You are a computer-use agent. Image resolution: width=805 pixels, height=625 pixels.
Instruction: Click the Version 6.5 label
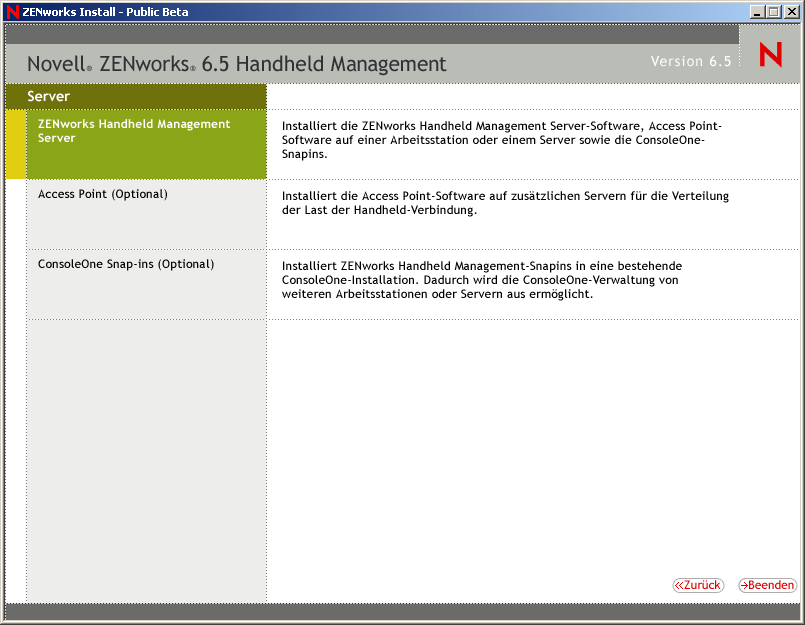pos(691,60)
